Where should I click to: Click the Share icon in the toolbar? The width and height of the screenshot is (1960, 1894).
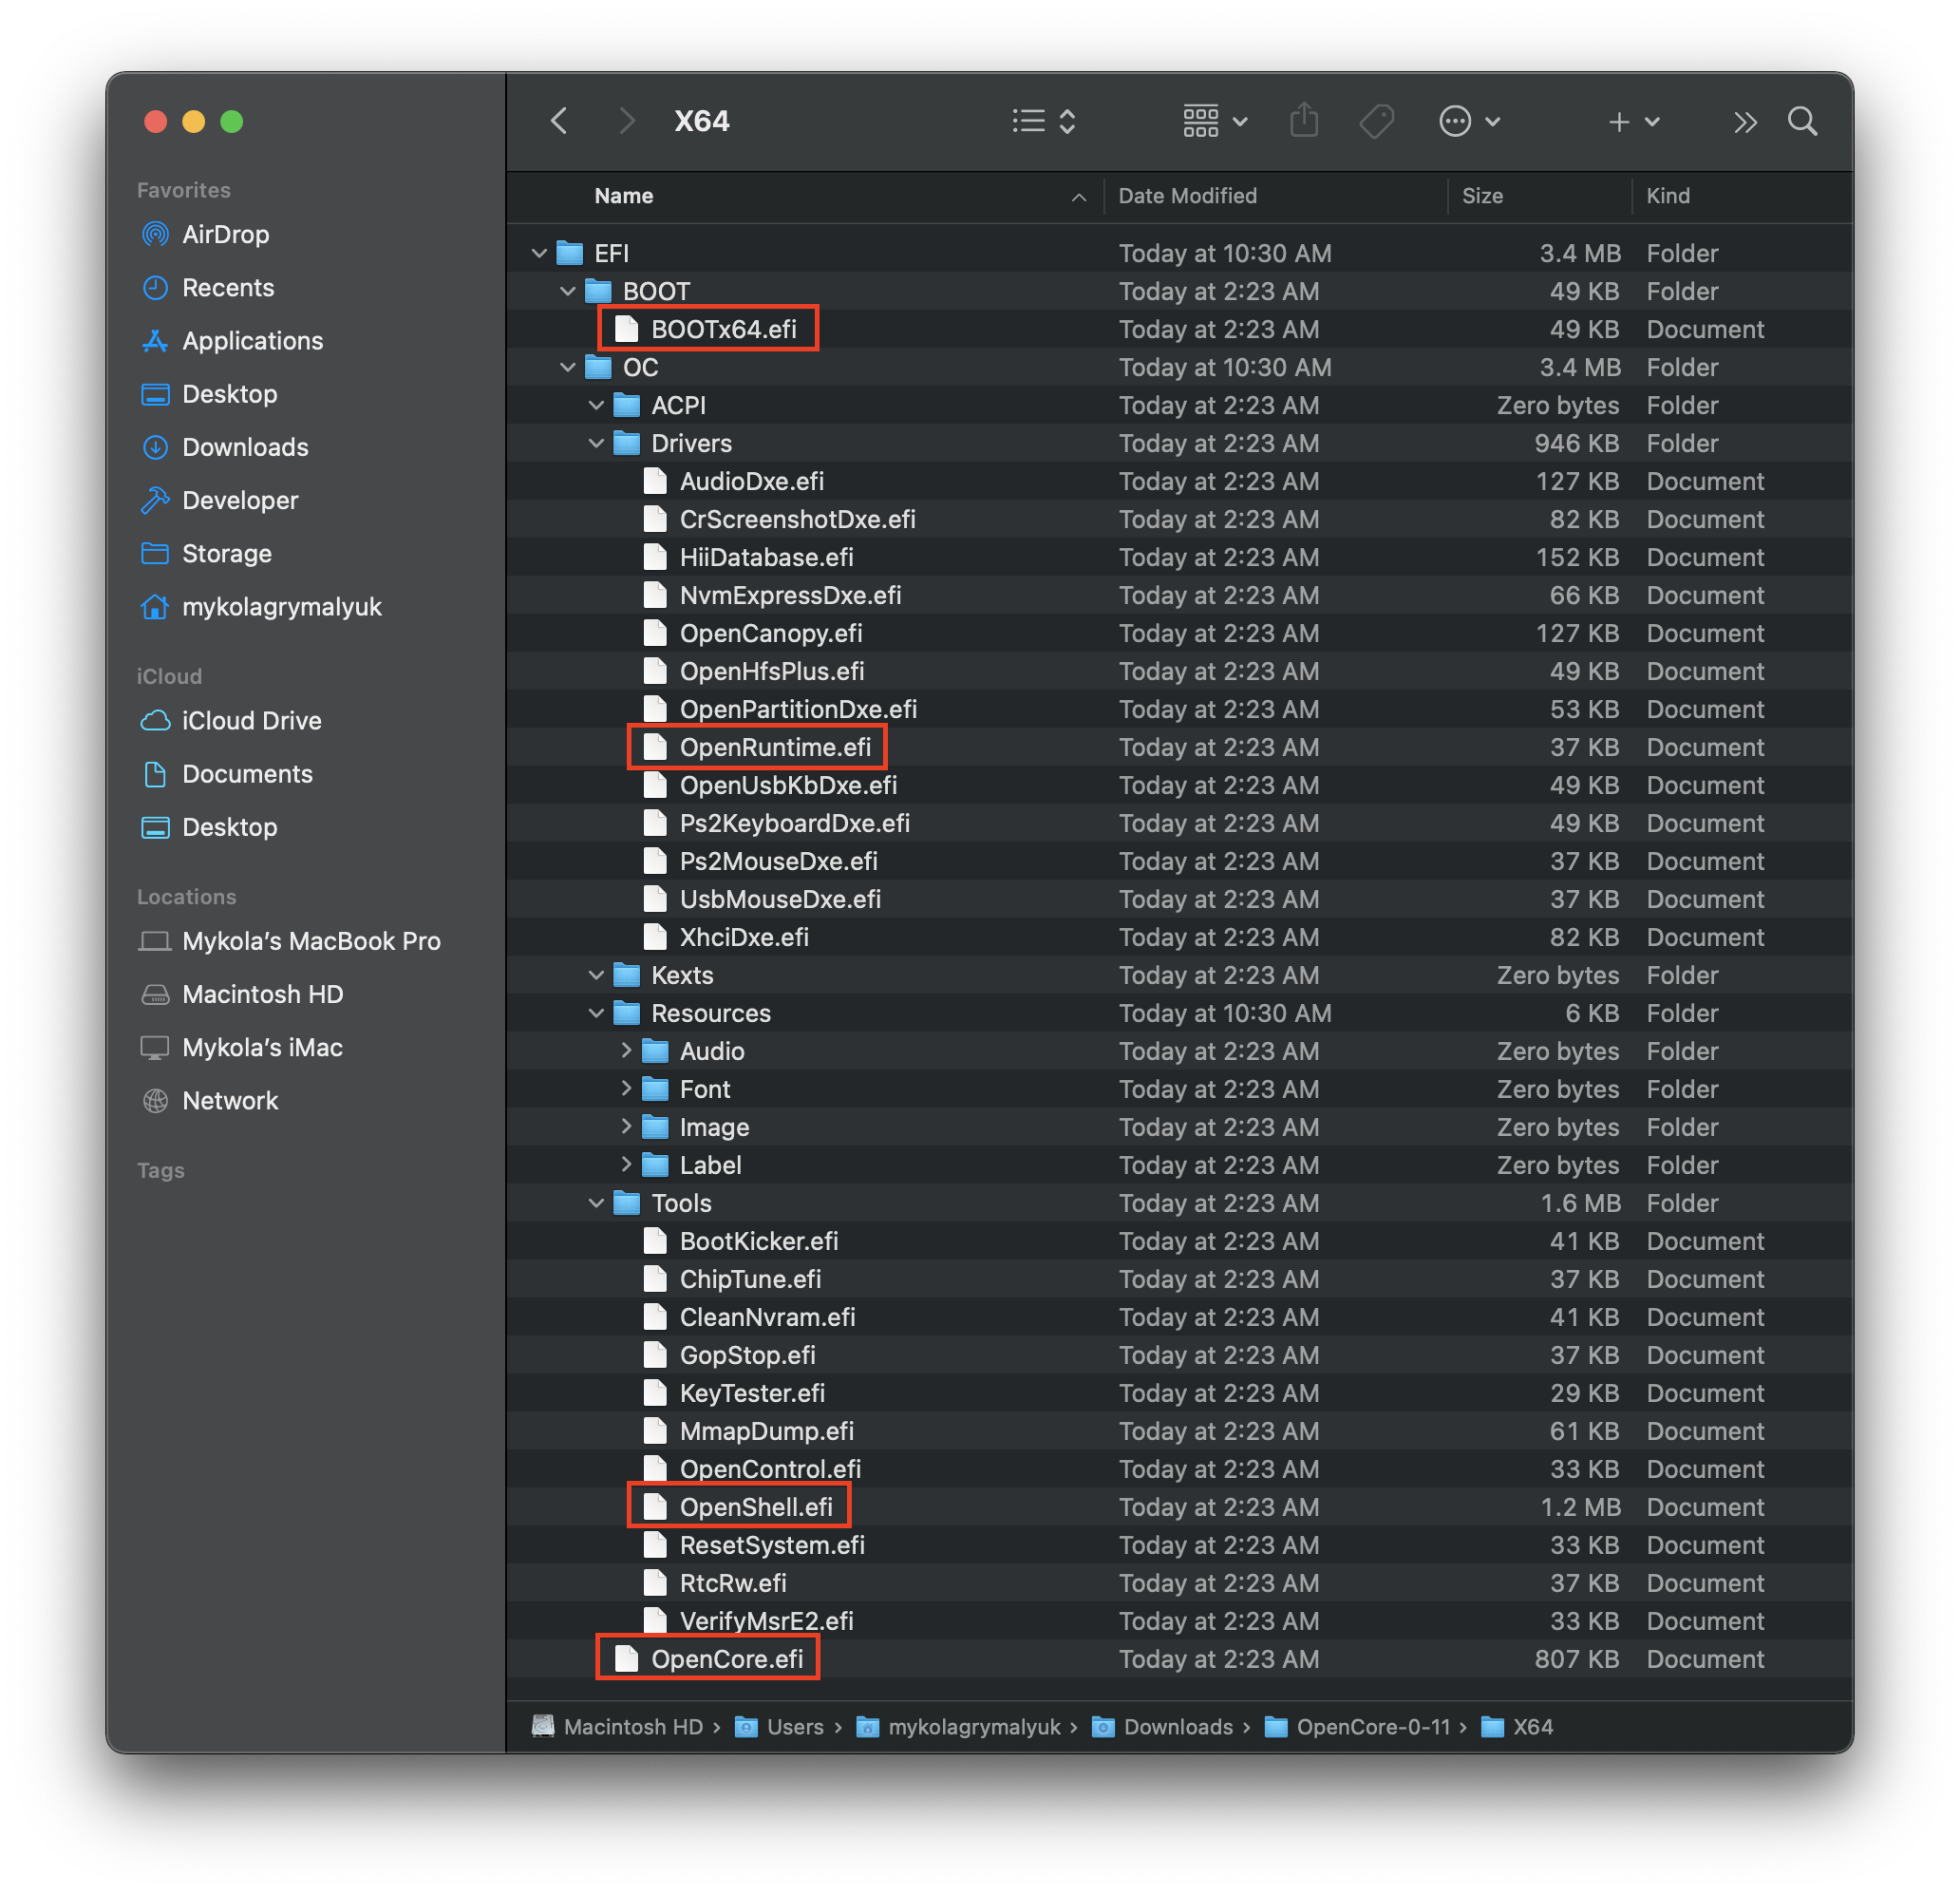1304,121
